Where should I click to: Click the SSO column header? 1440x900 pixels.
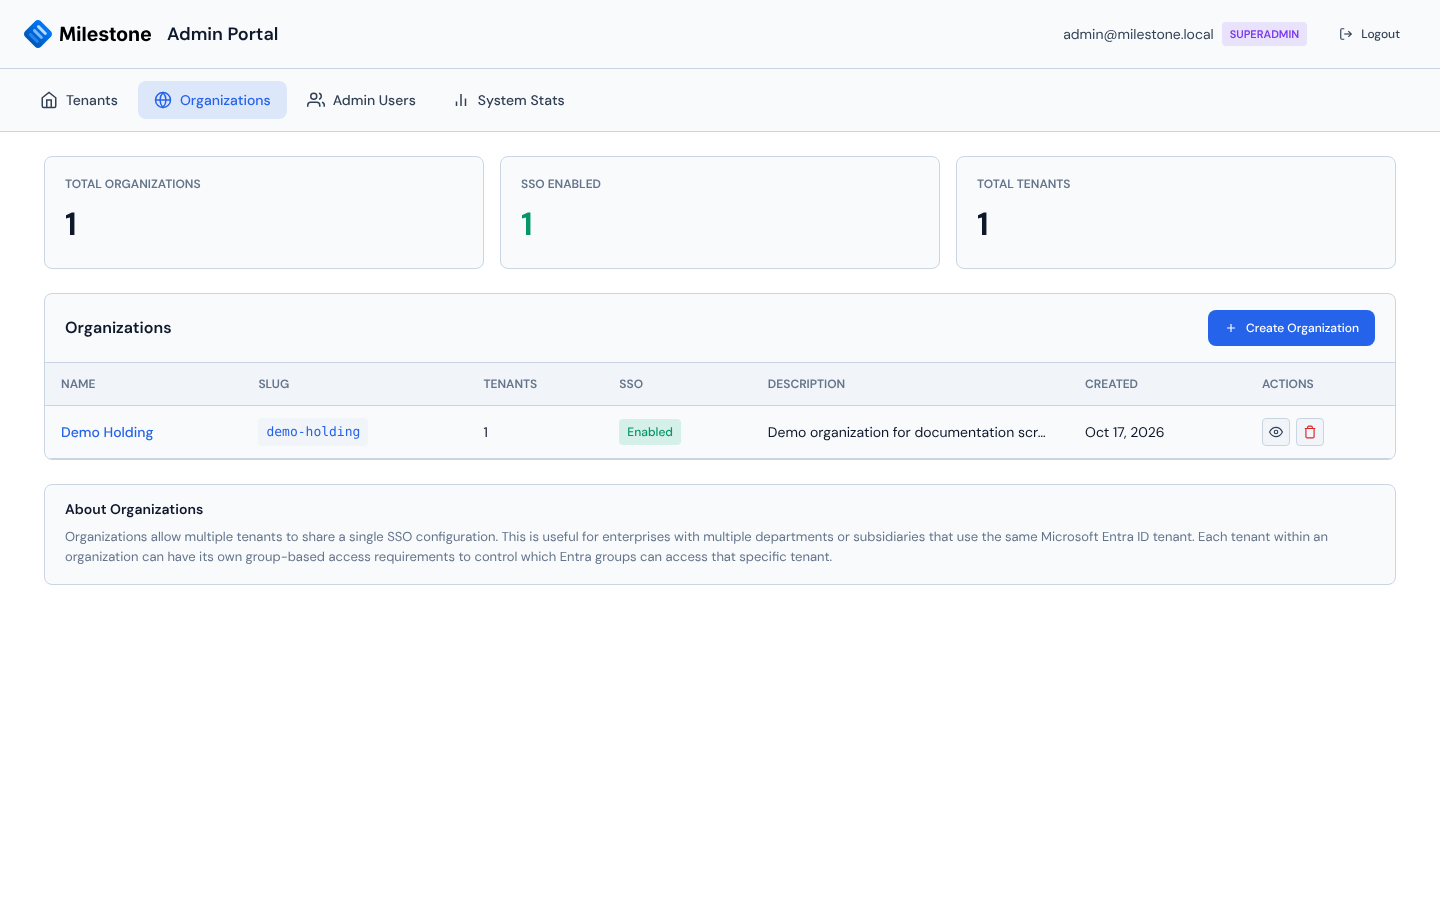click(631, 384)
